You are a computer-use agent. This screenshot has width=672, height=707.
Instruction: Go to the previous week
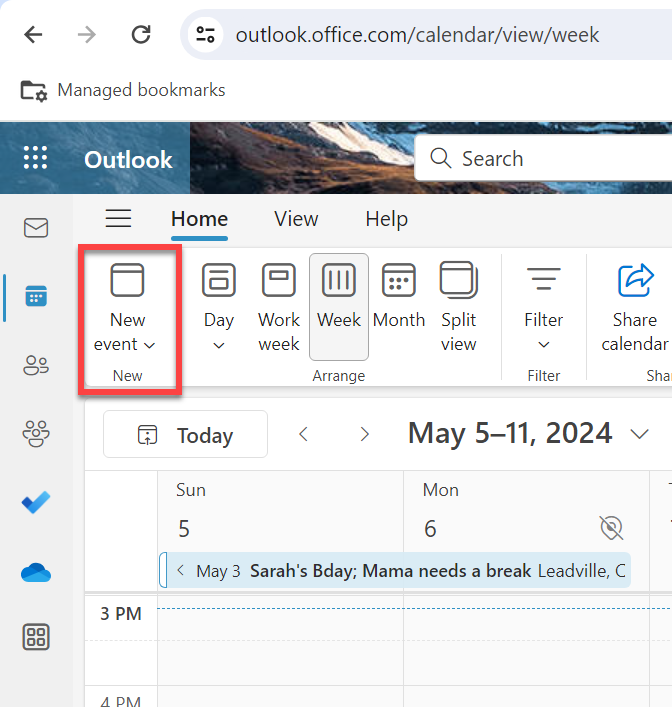pyautogui.click(x=304, y=434)
